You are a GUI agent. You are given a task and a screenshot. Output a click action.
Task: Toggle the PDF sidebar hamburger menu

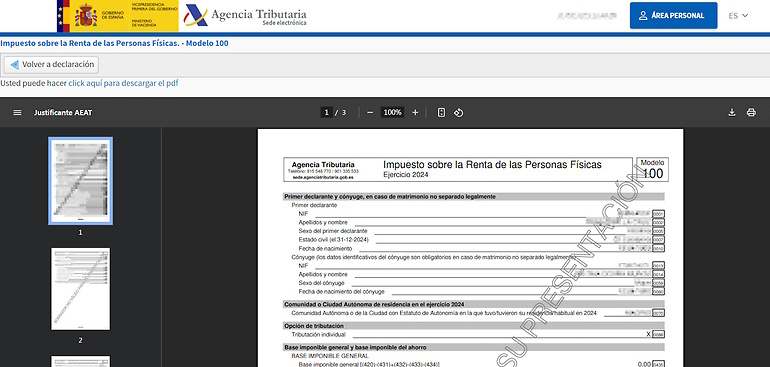(x=17, y=113)
